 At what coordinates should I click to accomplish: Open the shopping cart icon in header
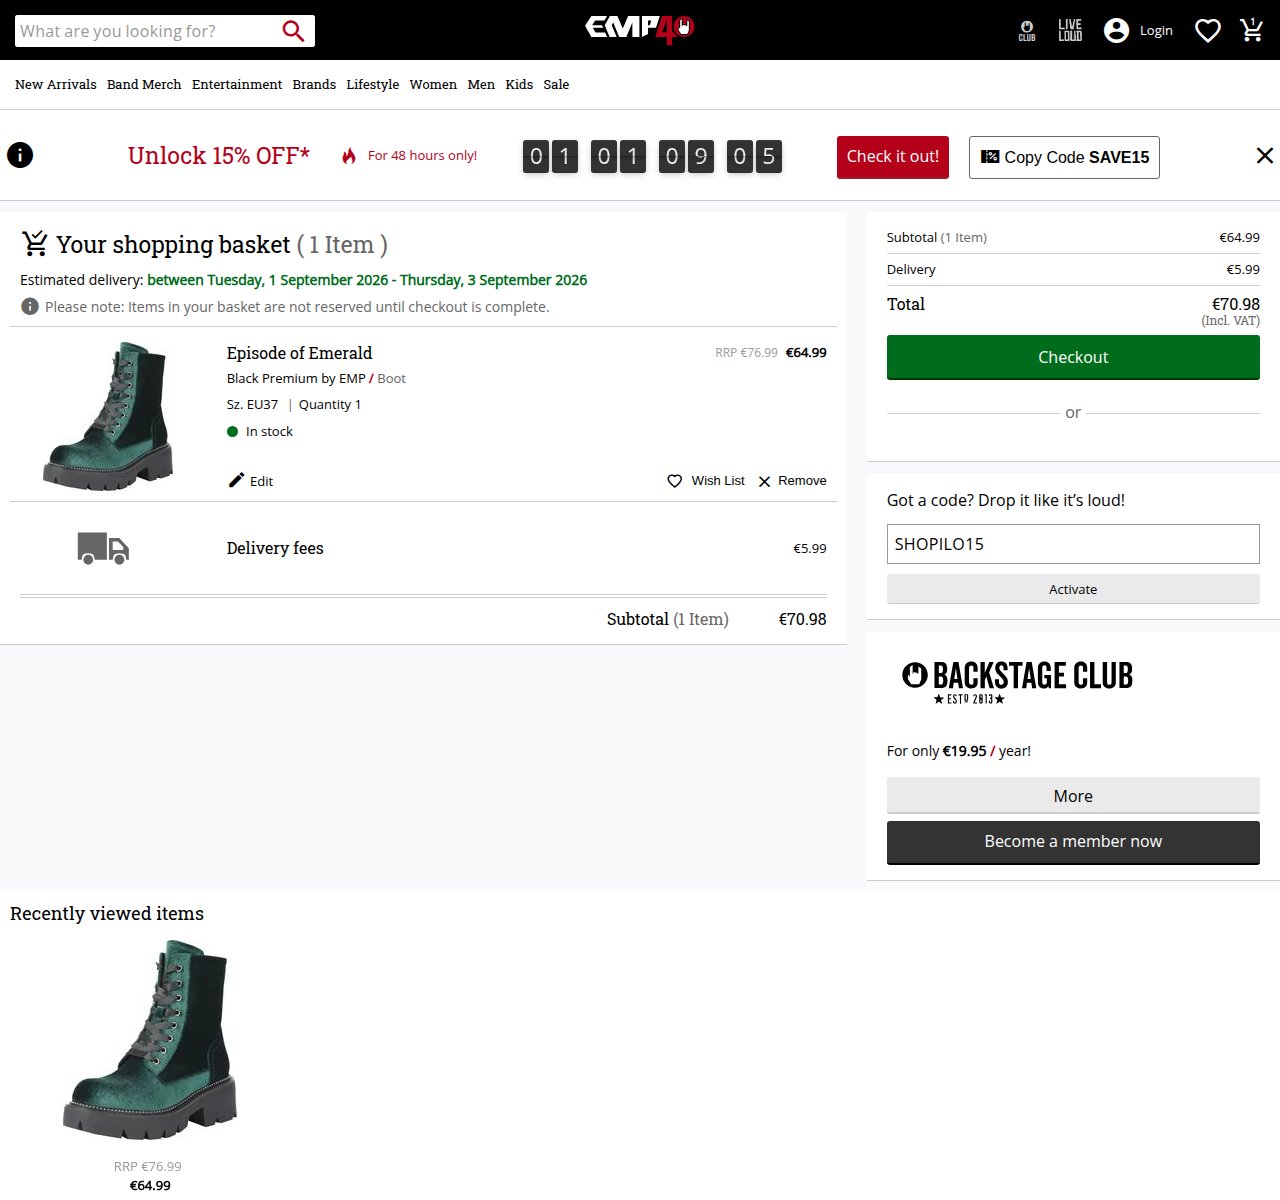pos(1252,30)
